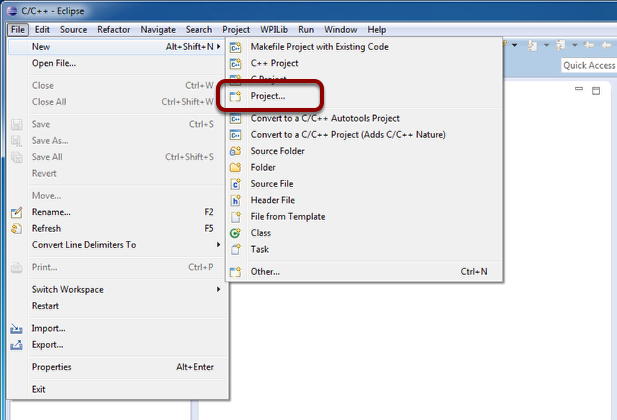Create a new Source Folder via its icon
Image resolution: width=617 pixels, height=420 pixels.
235,151
